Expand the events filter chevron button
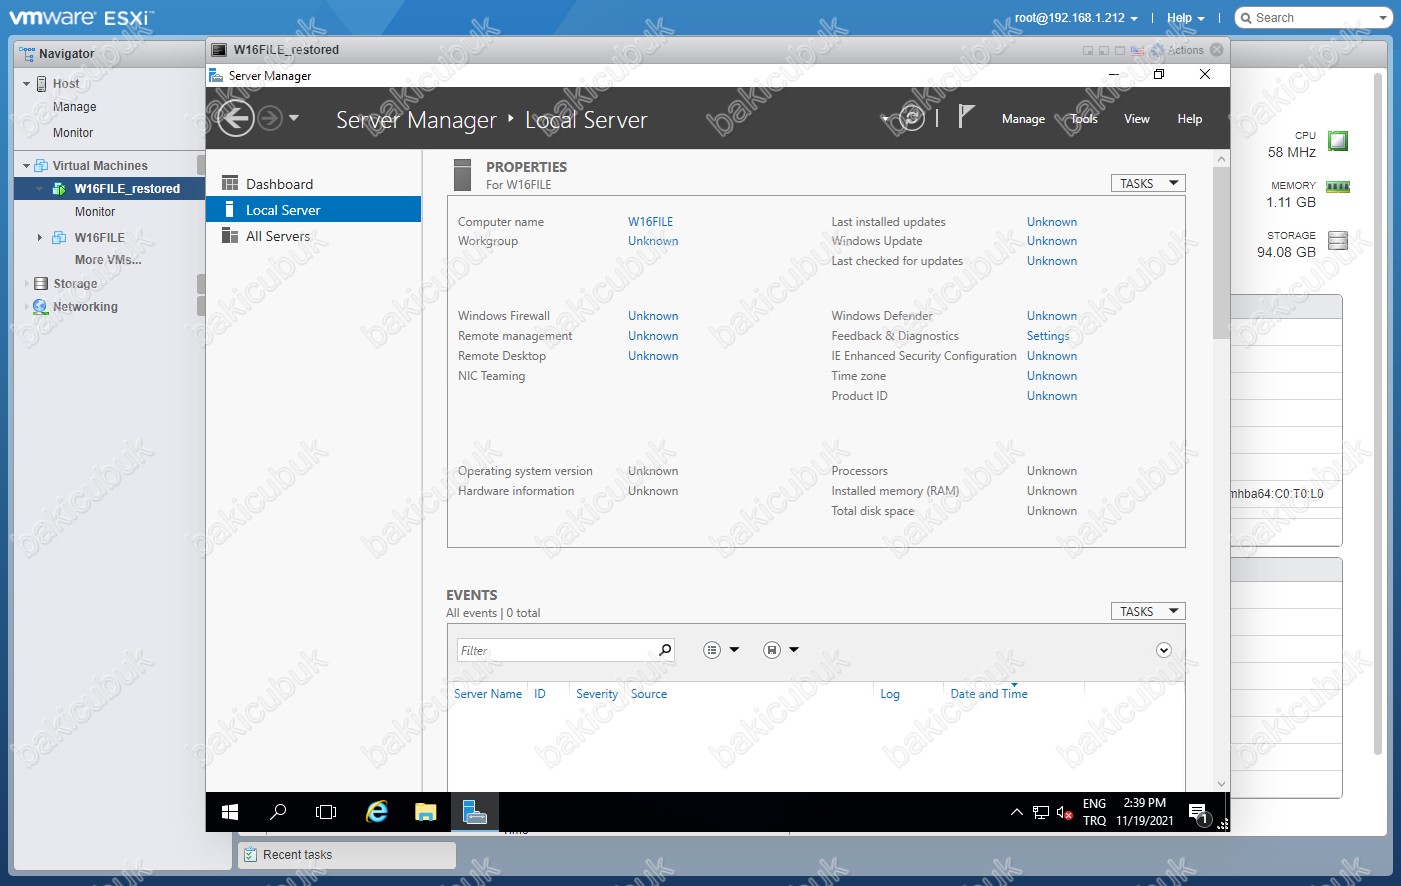1401x886 pixels. (1164, 650)
